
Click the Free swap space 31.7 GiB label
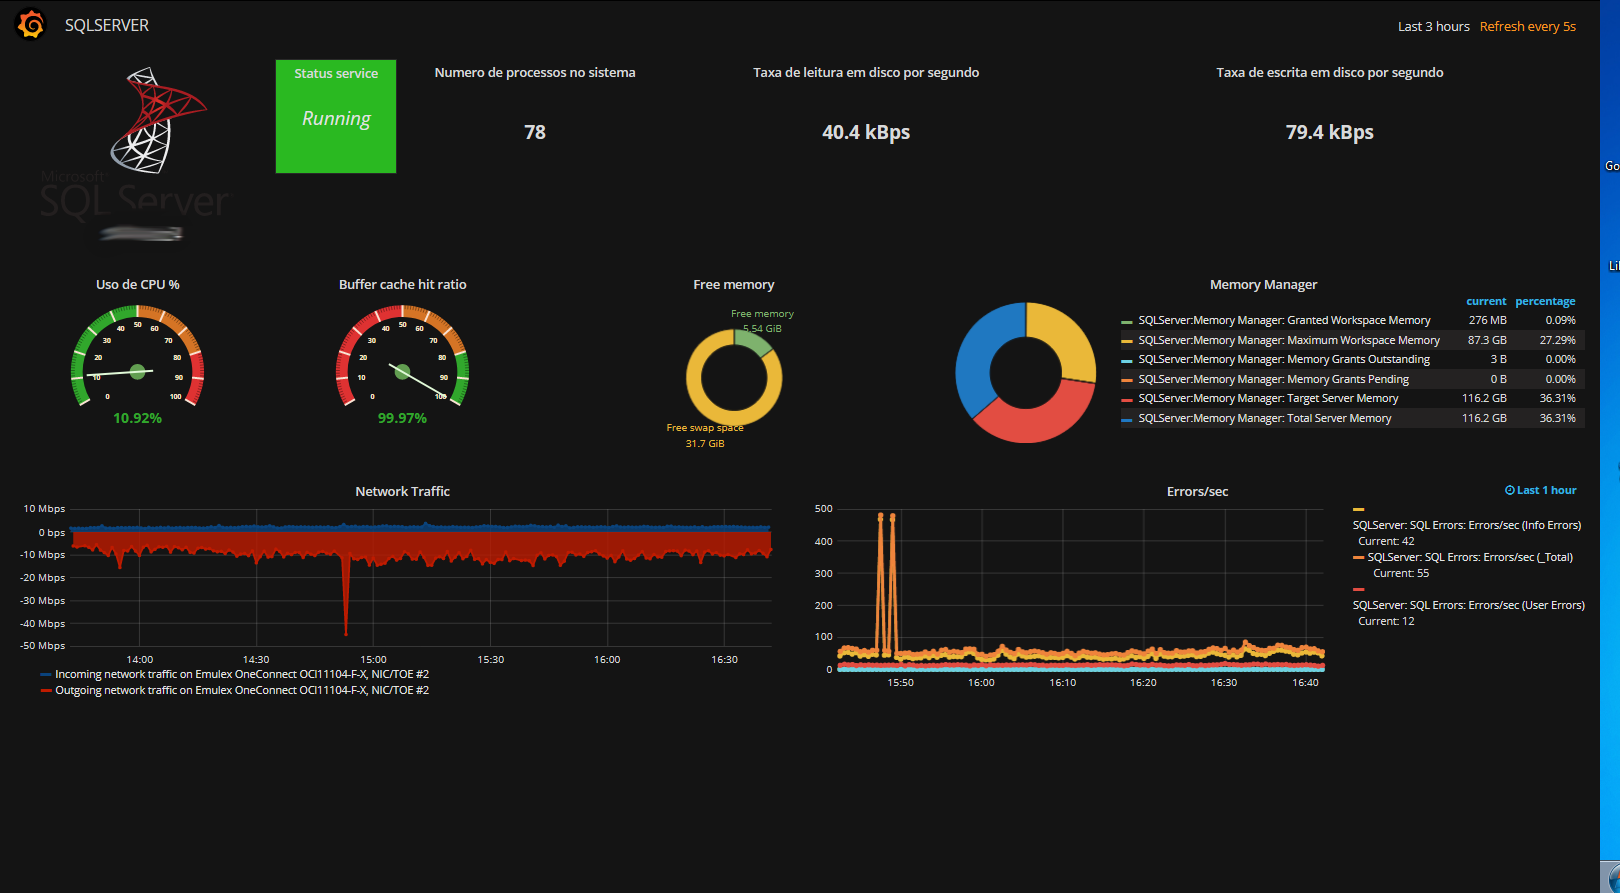tap(705, 436)
